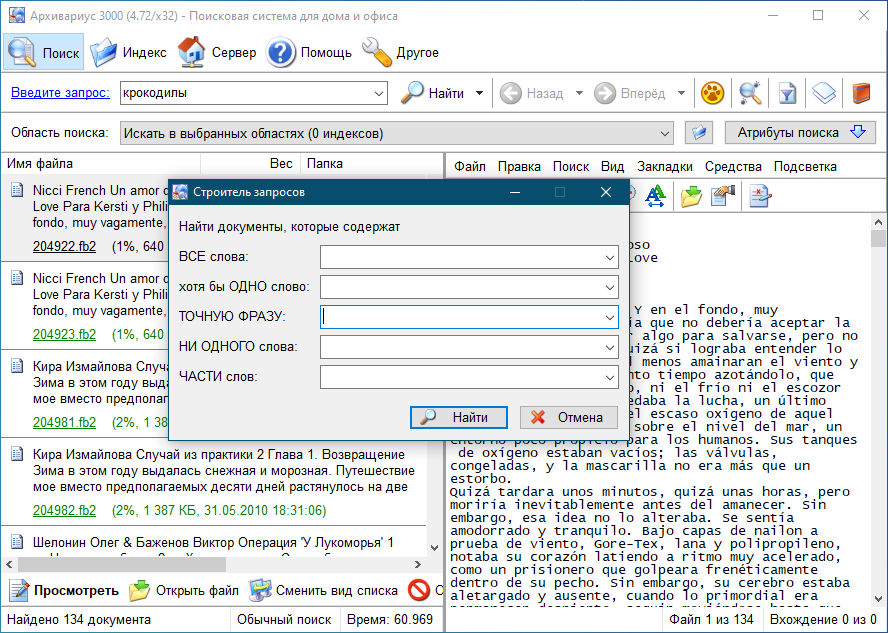Image resolution: width=888 pixels, height=633 pixels.
Task: Open the Область поиска combo box
Action: point(396,133)
